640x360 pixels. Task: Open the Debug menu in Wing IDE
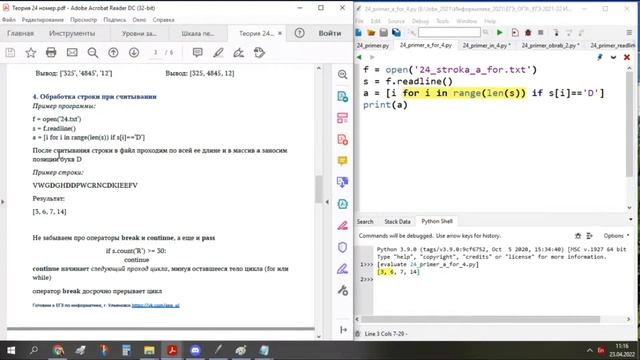(x=420, y=21)
